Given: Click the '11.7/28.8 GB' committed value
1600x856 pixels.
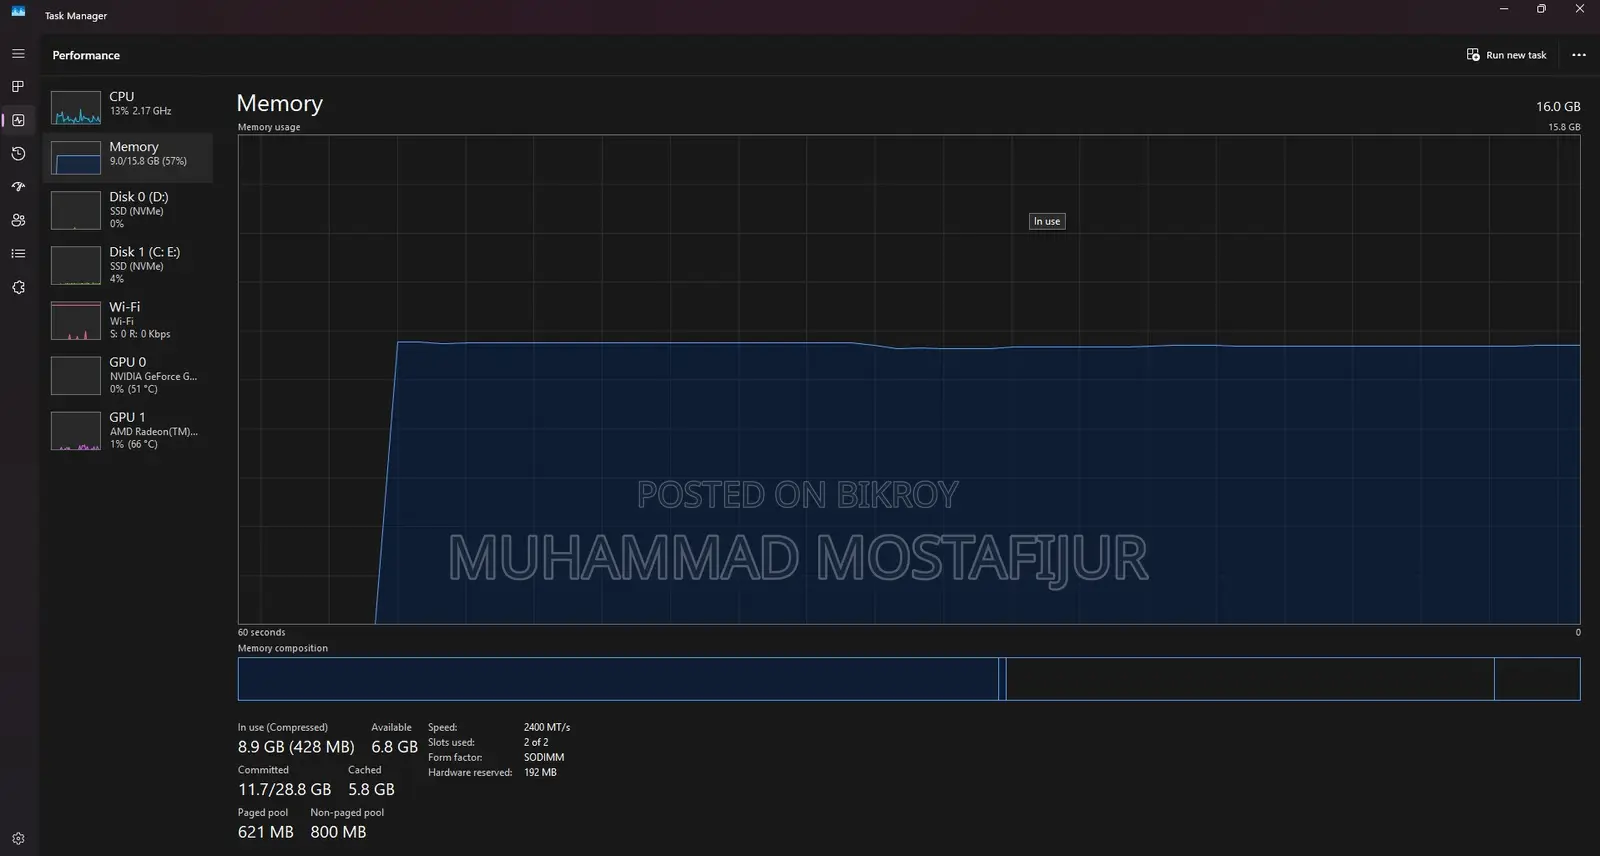Looking at the screenshot, I should tap(285, 789).
